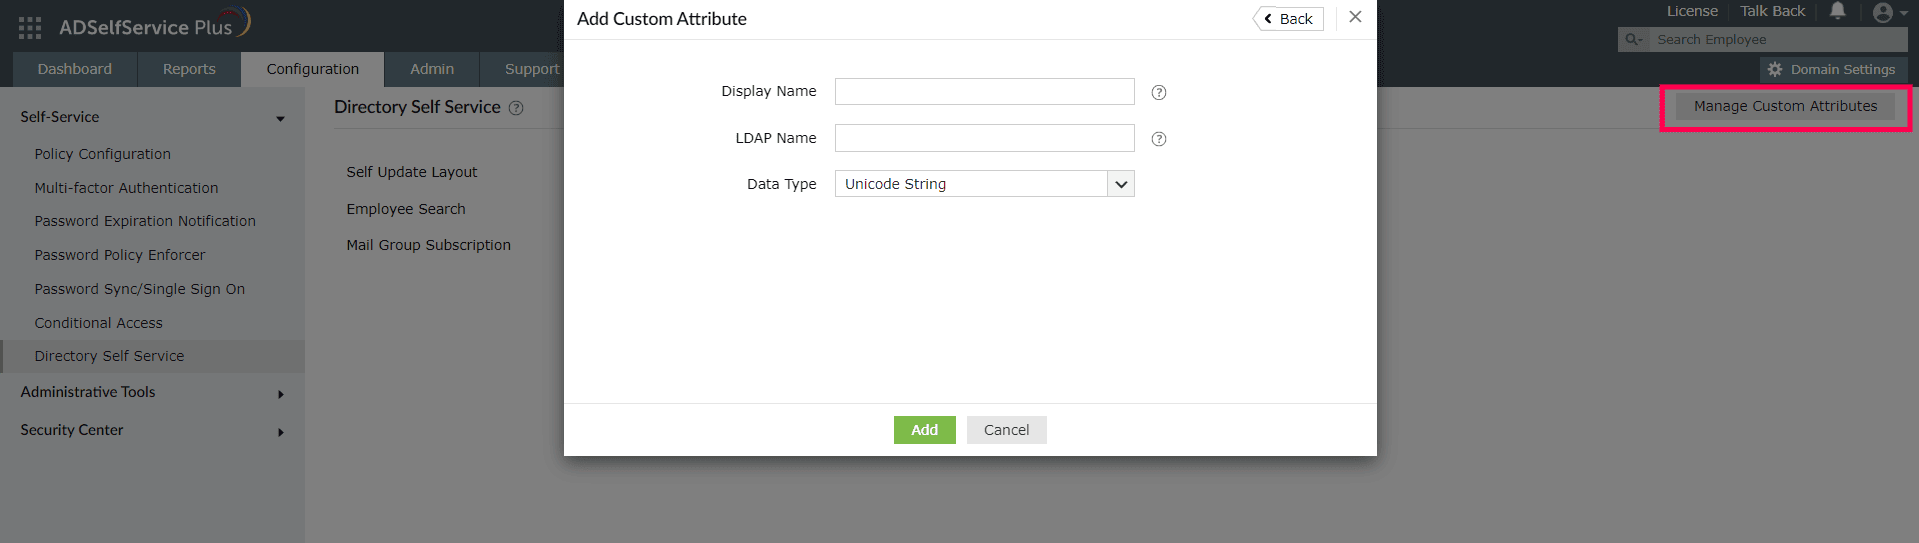Click the Search Employee magnifier icon

click(x=1633, y=40)
